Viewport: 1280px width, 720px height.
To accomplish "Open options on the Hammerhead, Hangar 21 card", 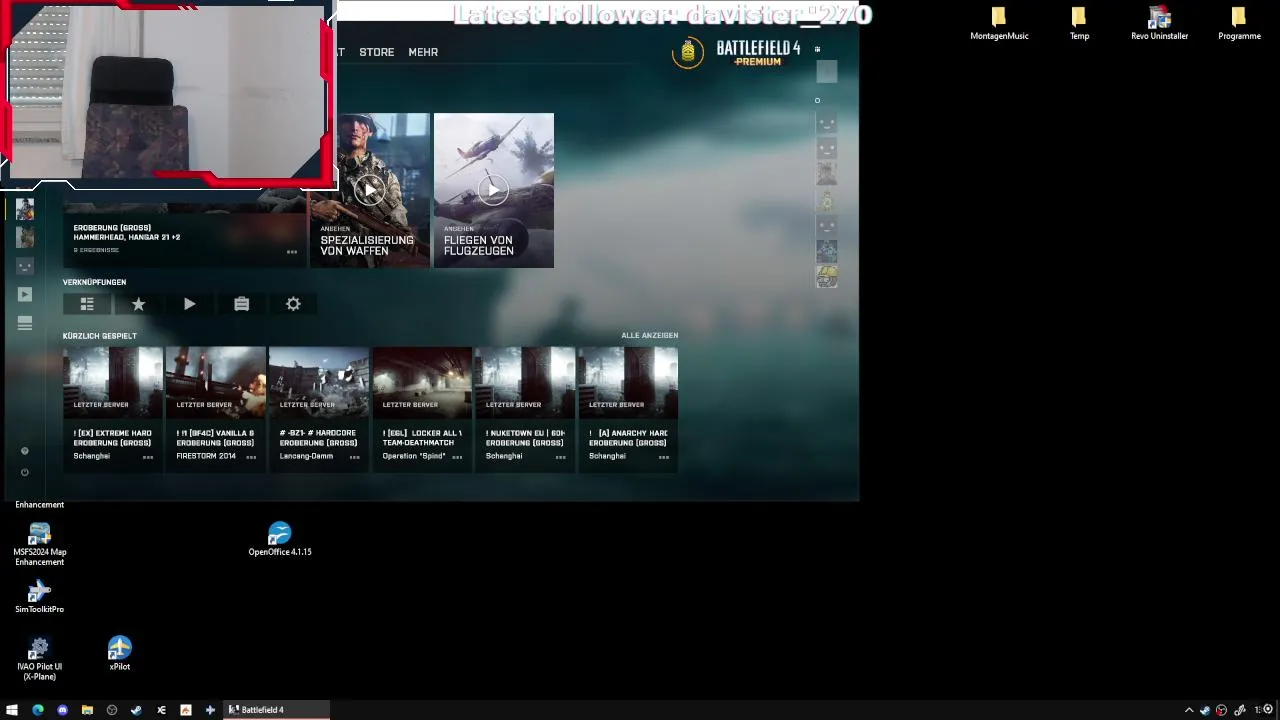I will (291, 251).
